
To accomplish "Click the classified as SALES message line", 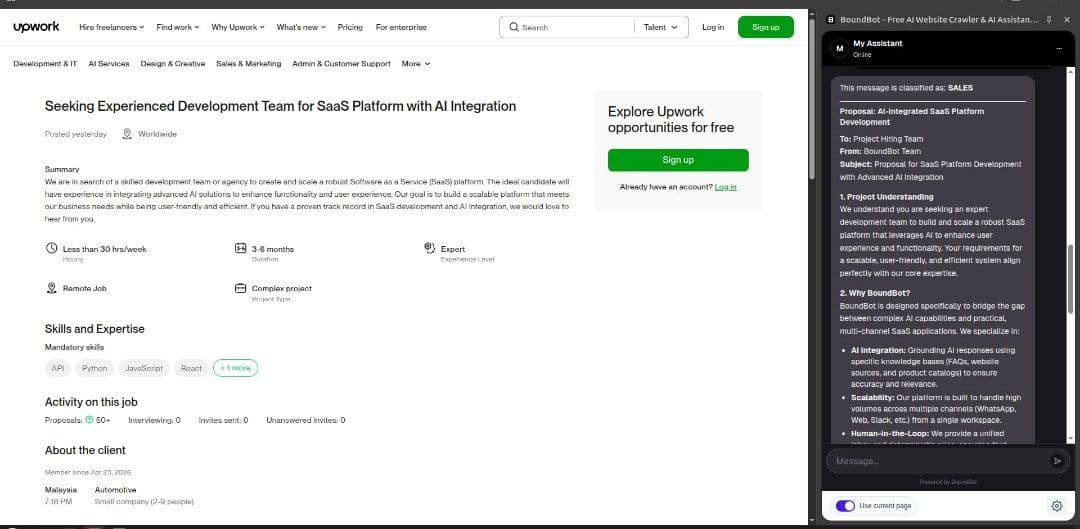I will click(906, 88).
